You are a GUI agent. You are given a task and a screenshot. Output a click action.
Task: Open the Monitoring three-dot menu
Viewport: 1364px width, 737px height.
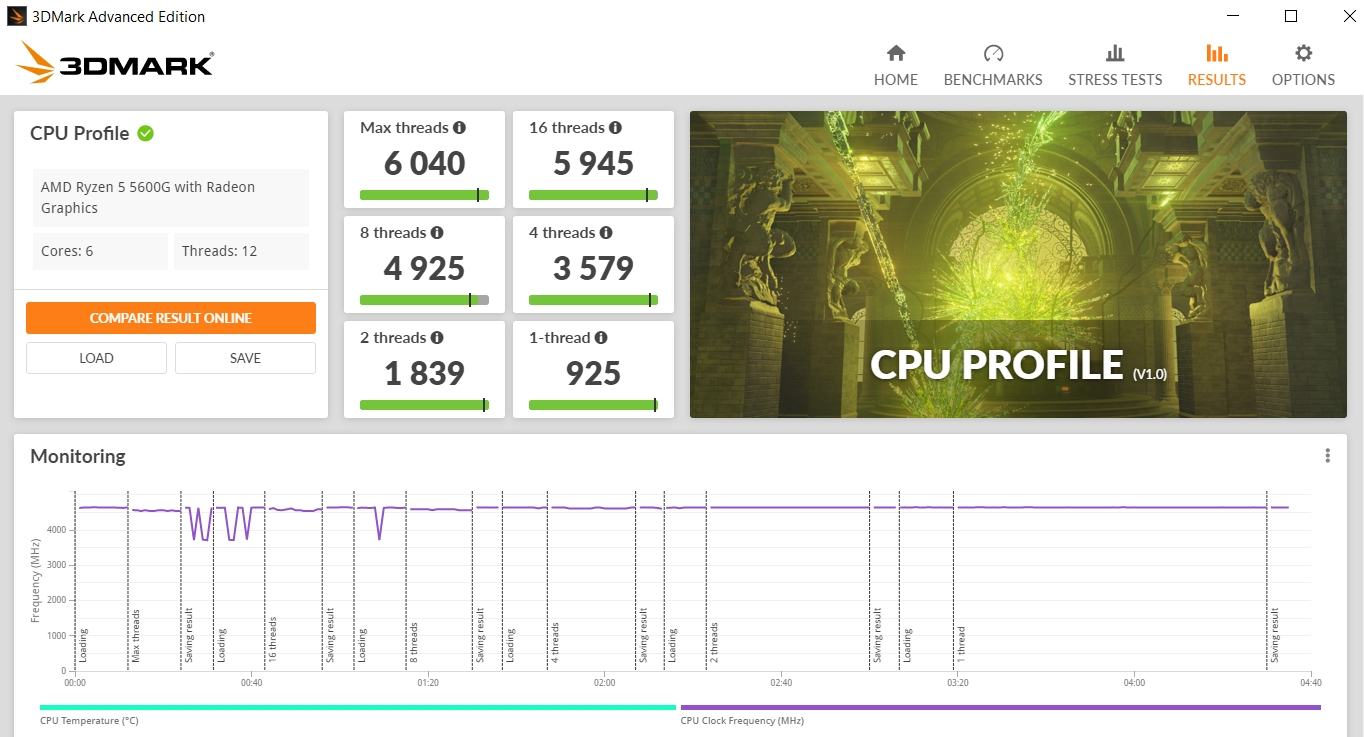1327,456
